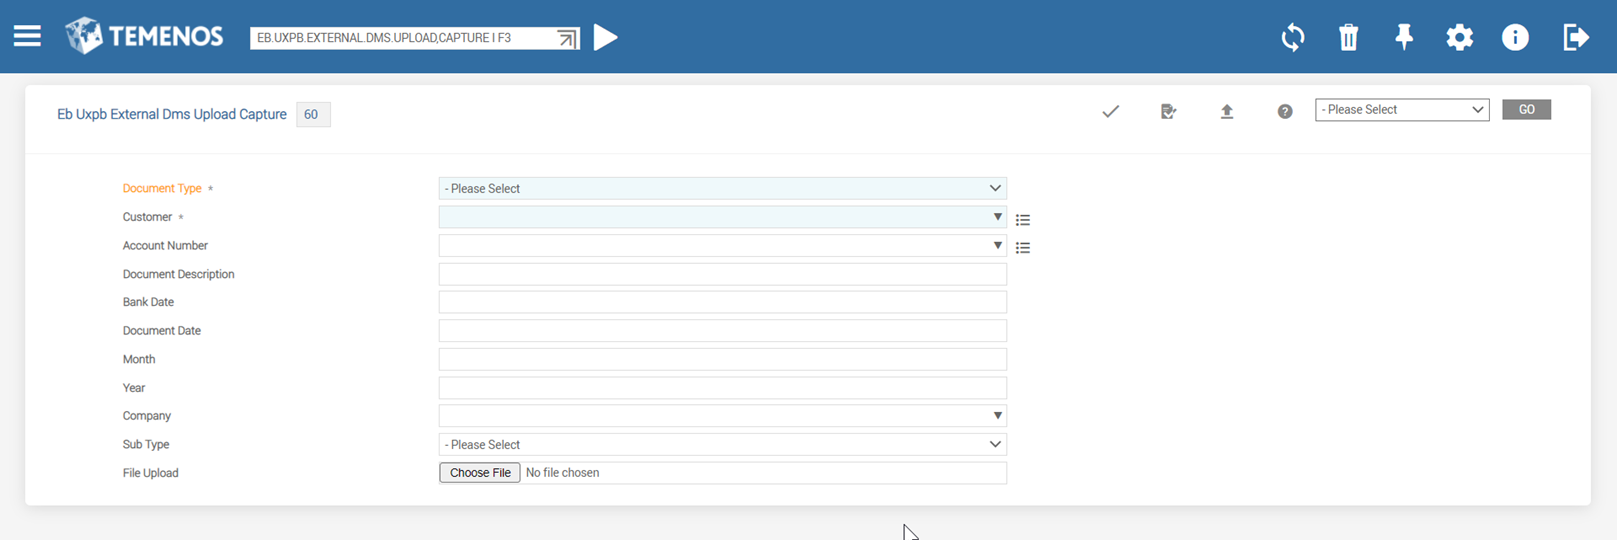
Task: Click the play arrow to run command
Action: point(605,37)
